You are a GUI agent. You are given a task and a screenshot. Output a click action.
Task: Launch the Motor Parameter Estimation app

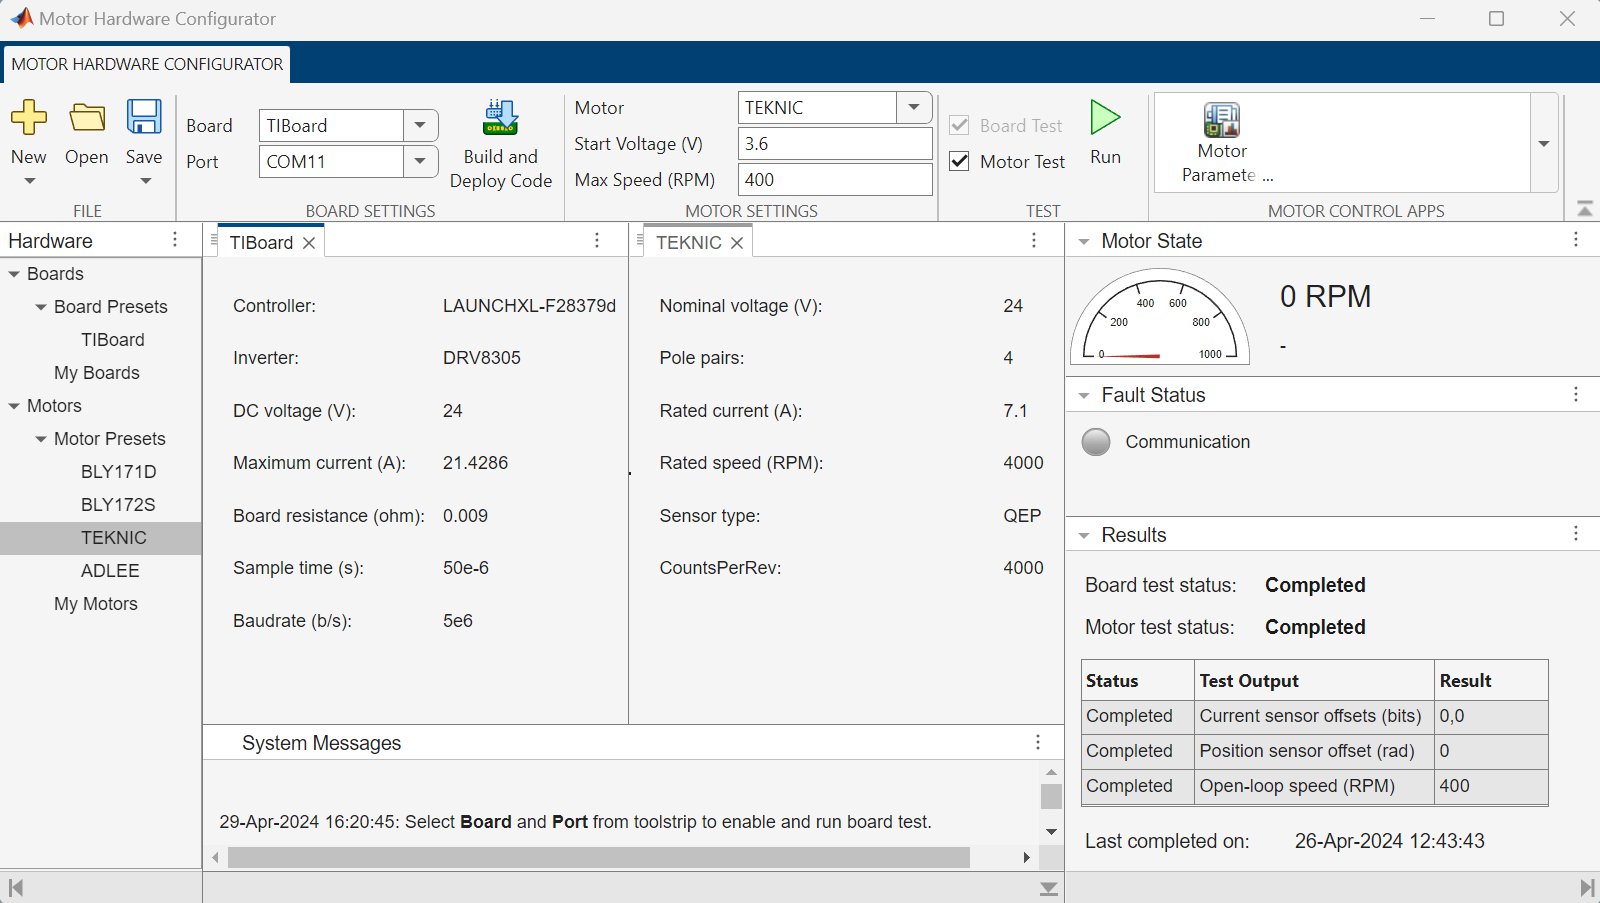coord(1221,140)
